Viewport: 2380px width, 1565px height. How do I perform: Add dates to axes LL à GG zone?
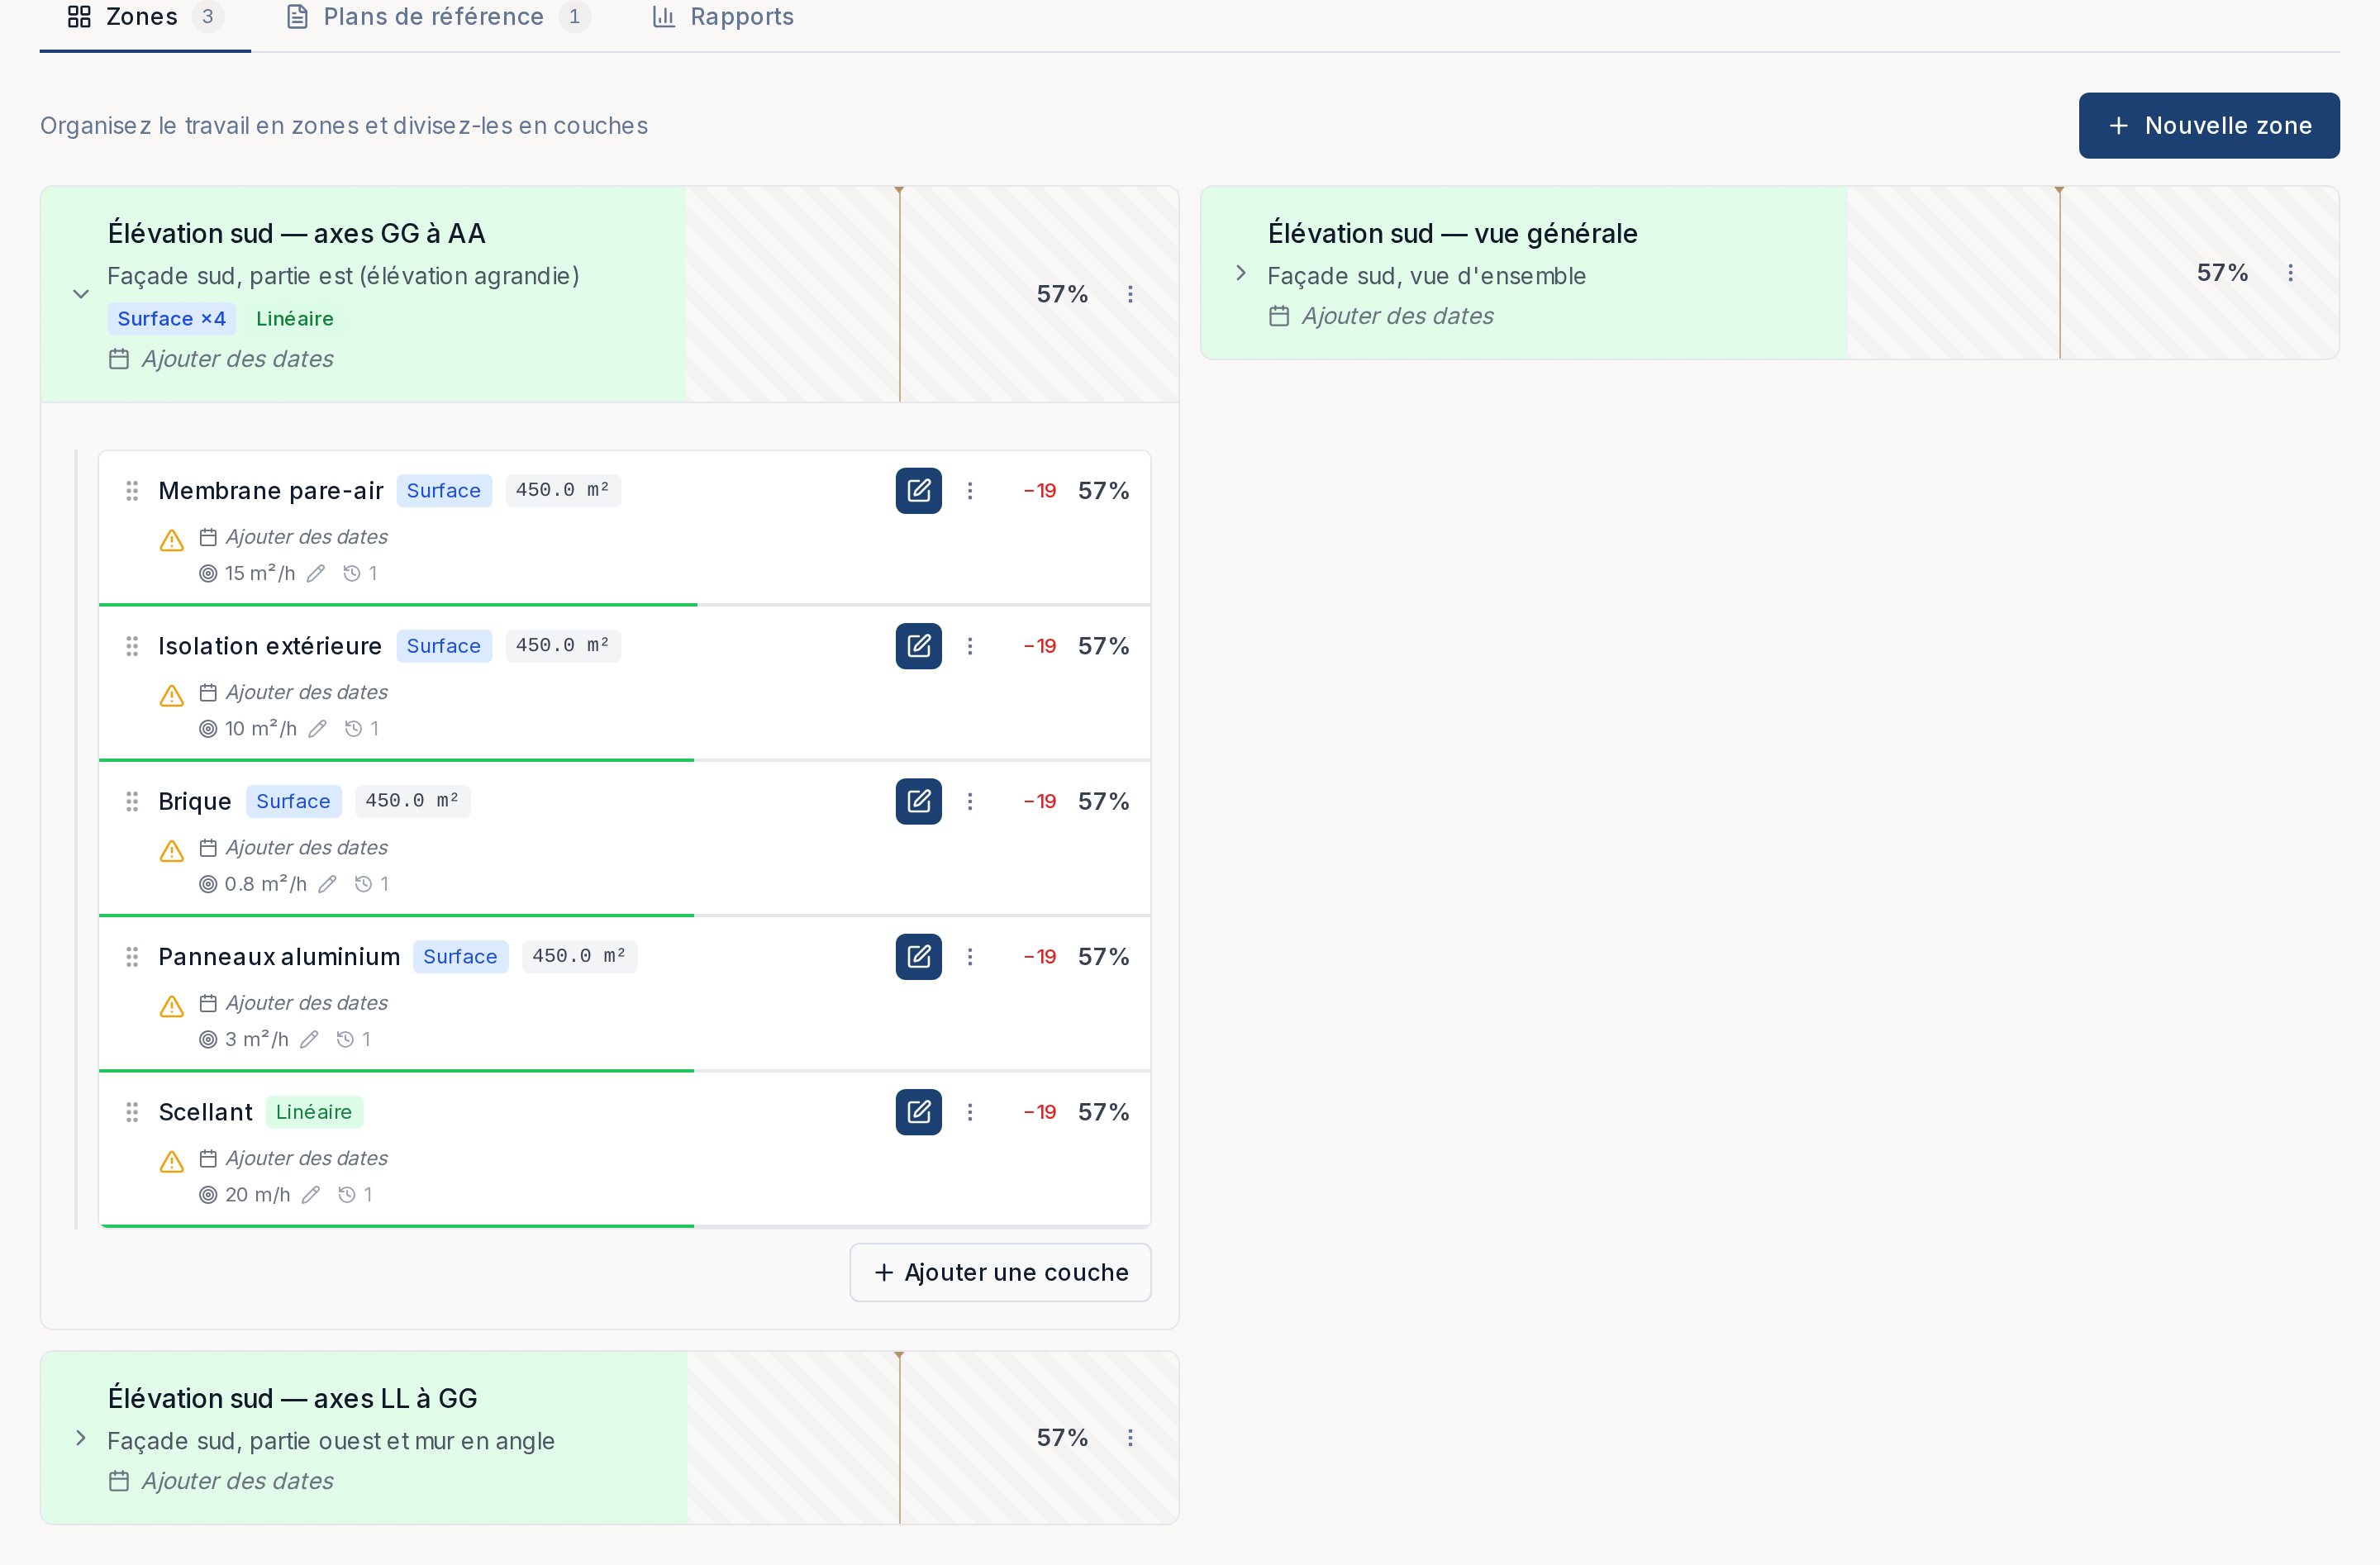[221, 1481]
